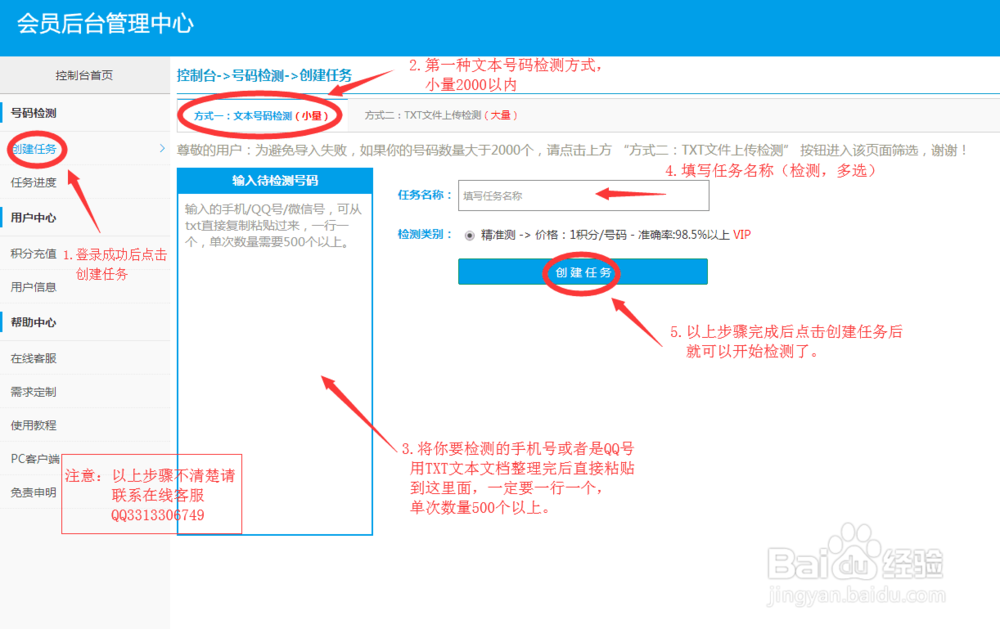
Task: Open 需求定制 in the sidebar
Action: tap(35, 392)
